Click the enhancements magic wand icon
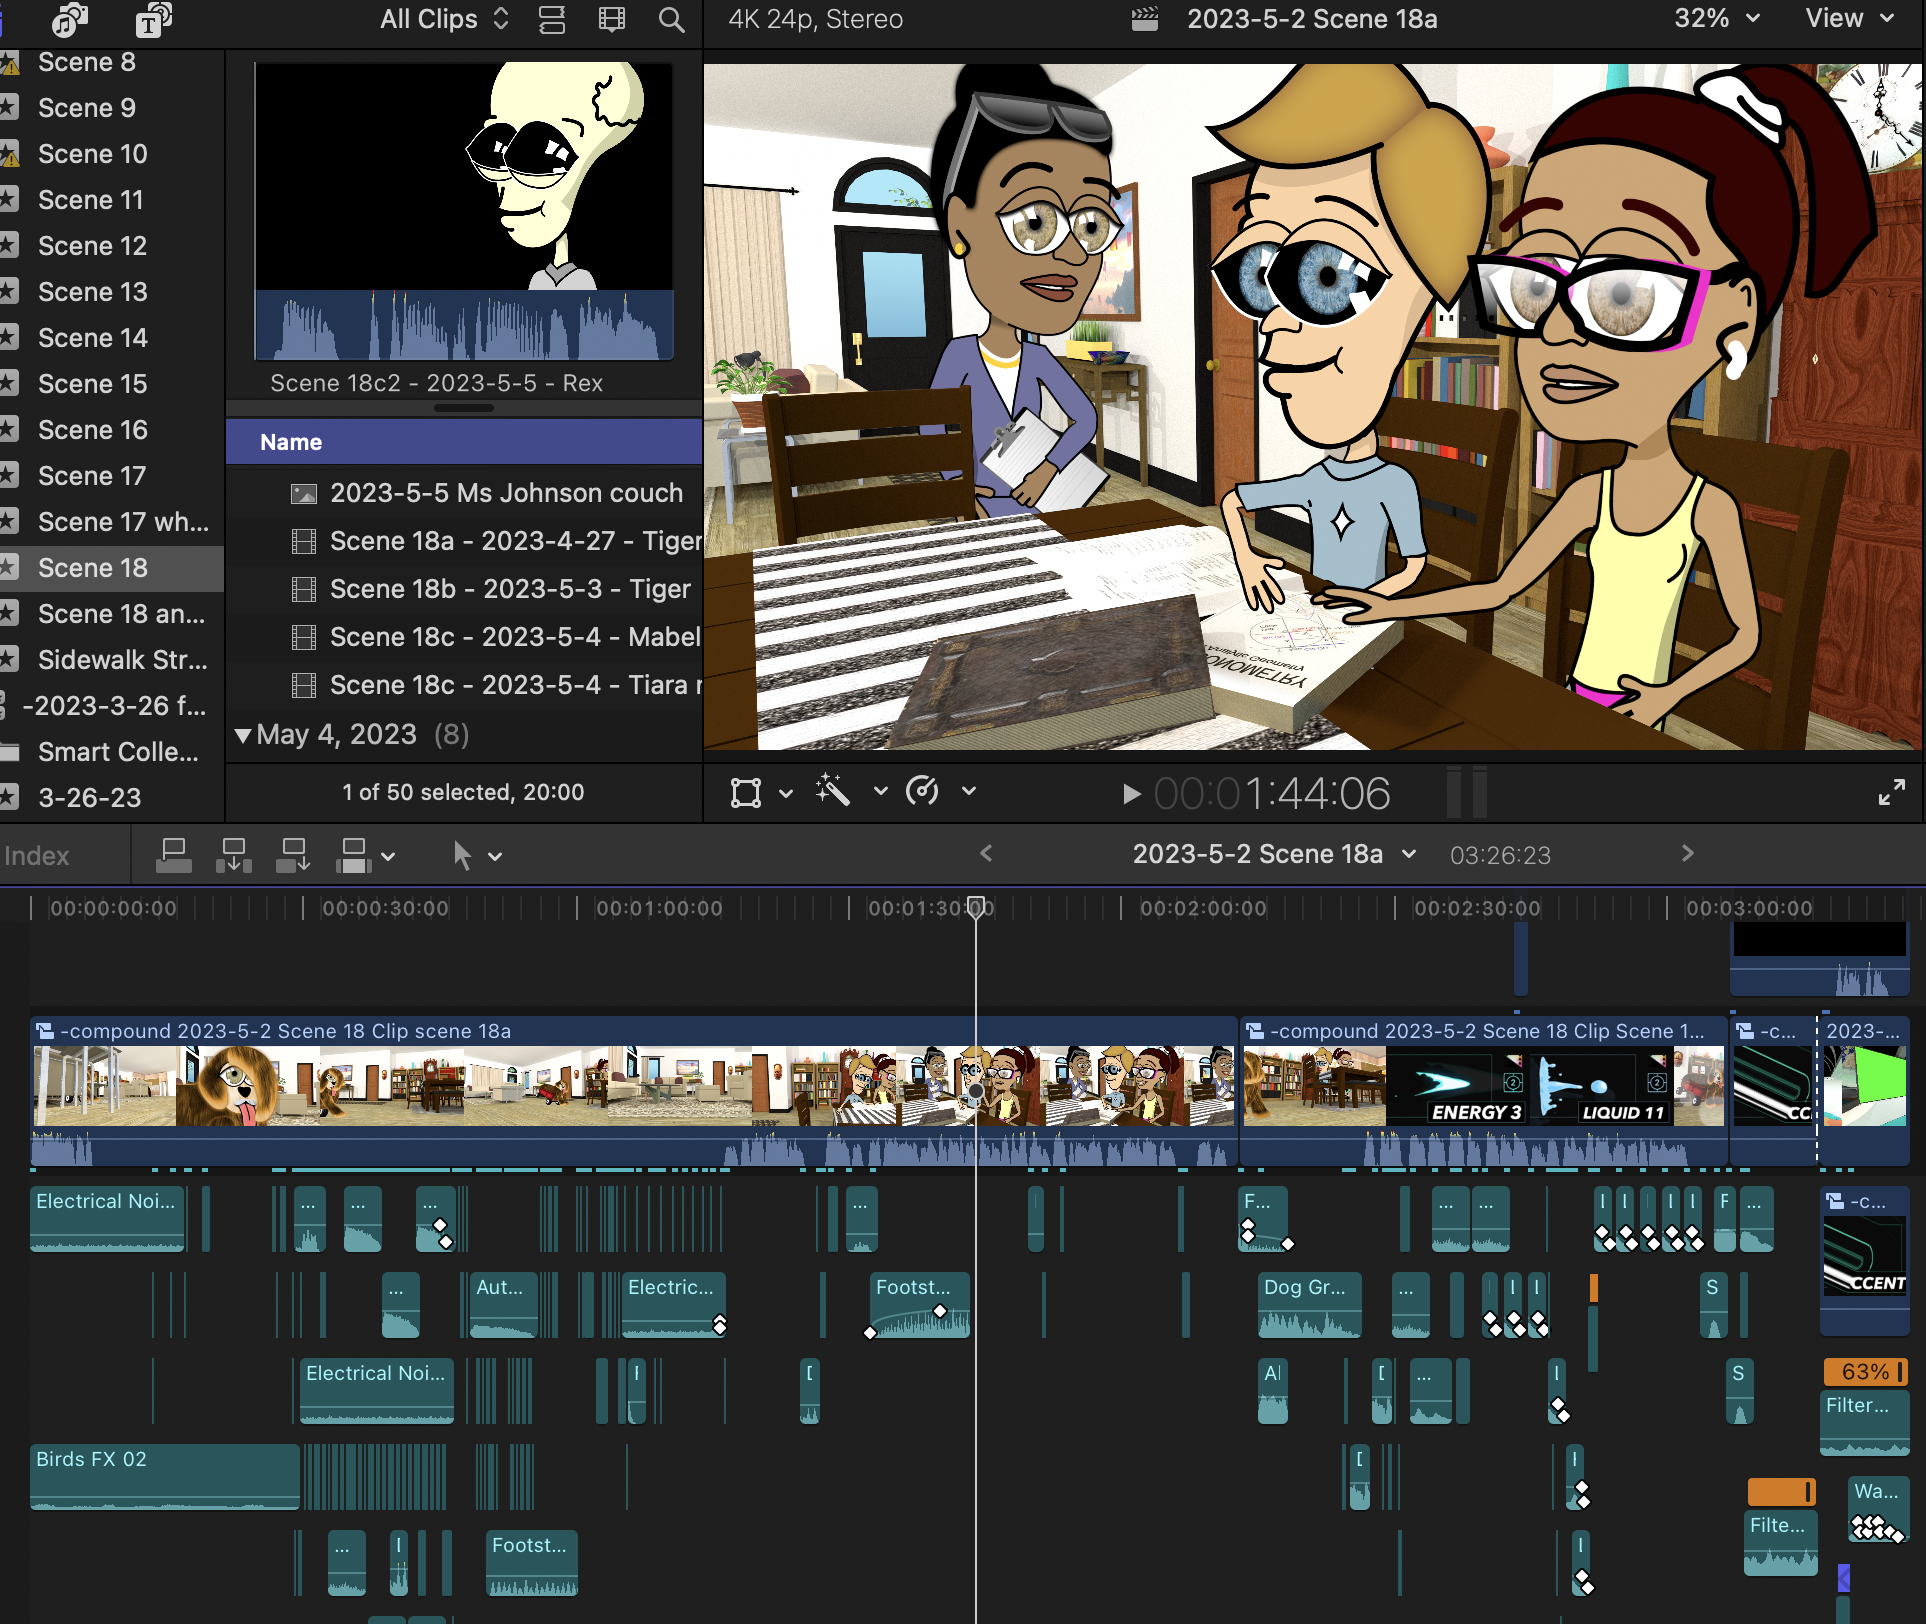 832,791
